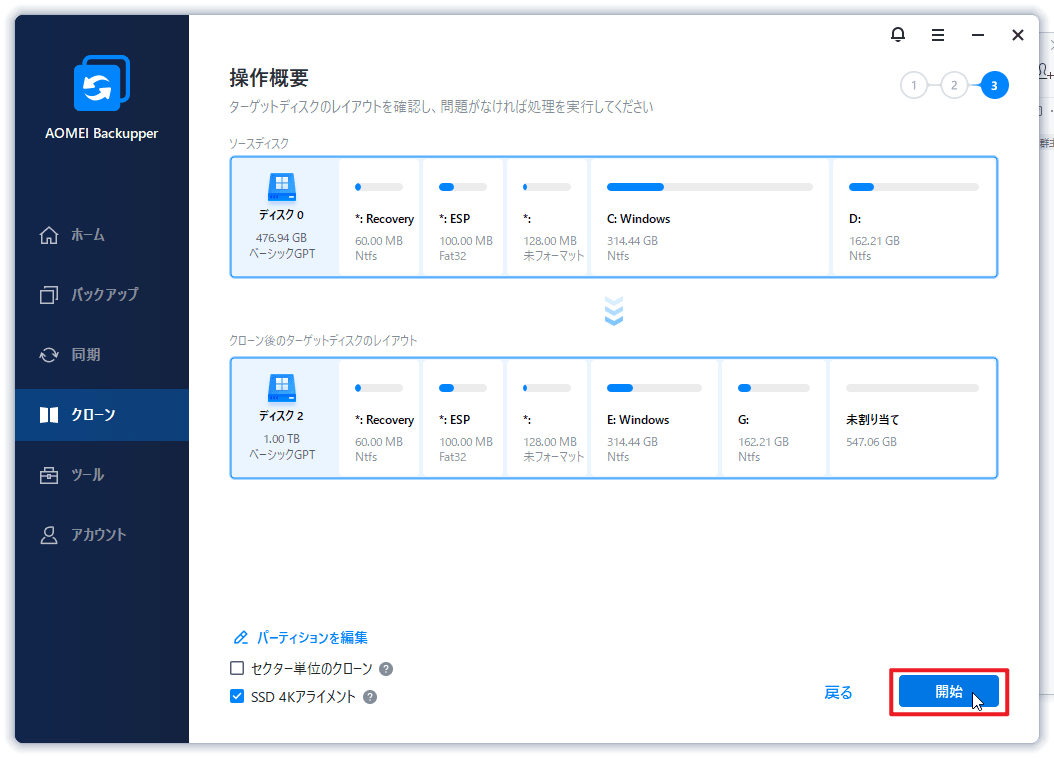Image resolution: width=1054 pixels, height=758 pixels.
Task: Select the ディスク 2 target disk icon
Action: coord(282,388)
